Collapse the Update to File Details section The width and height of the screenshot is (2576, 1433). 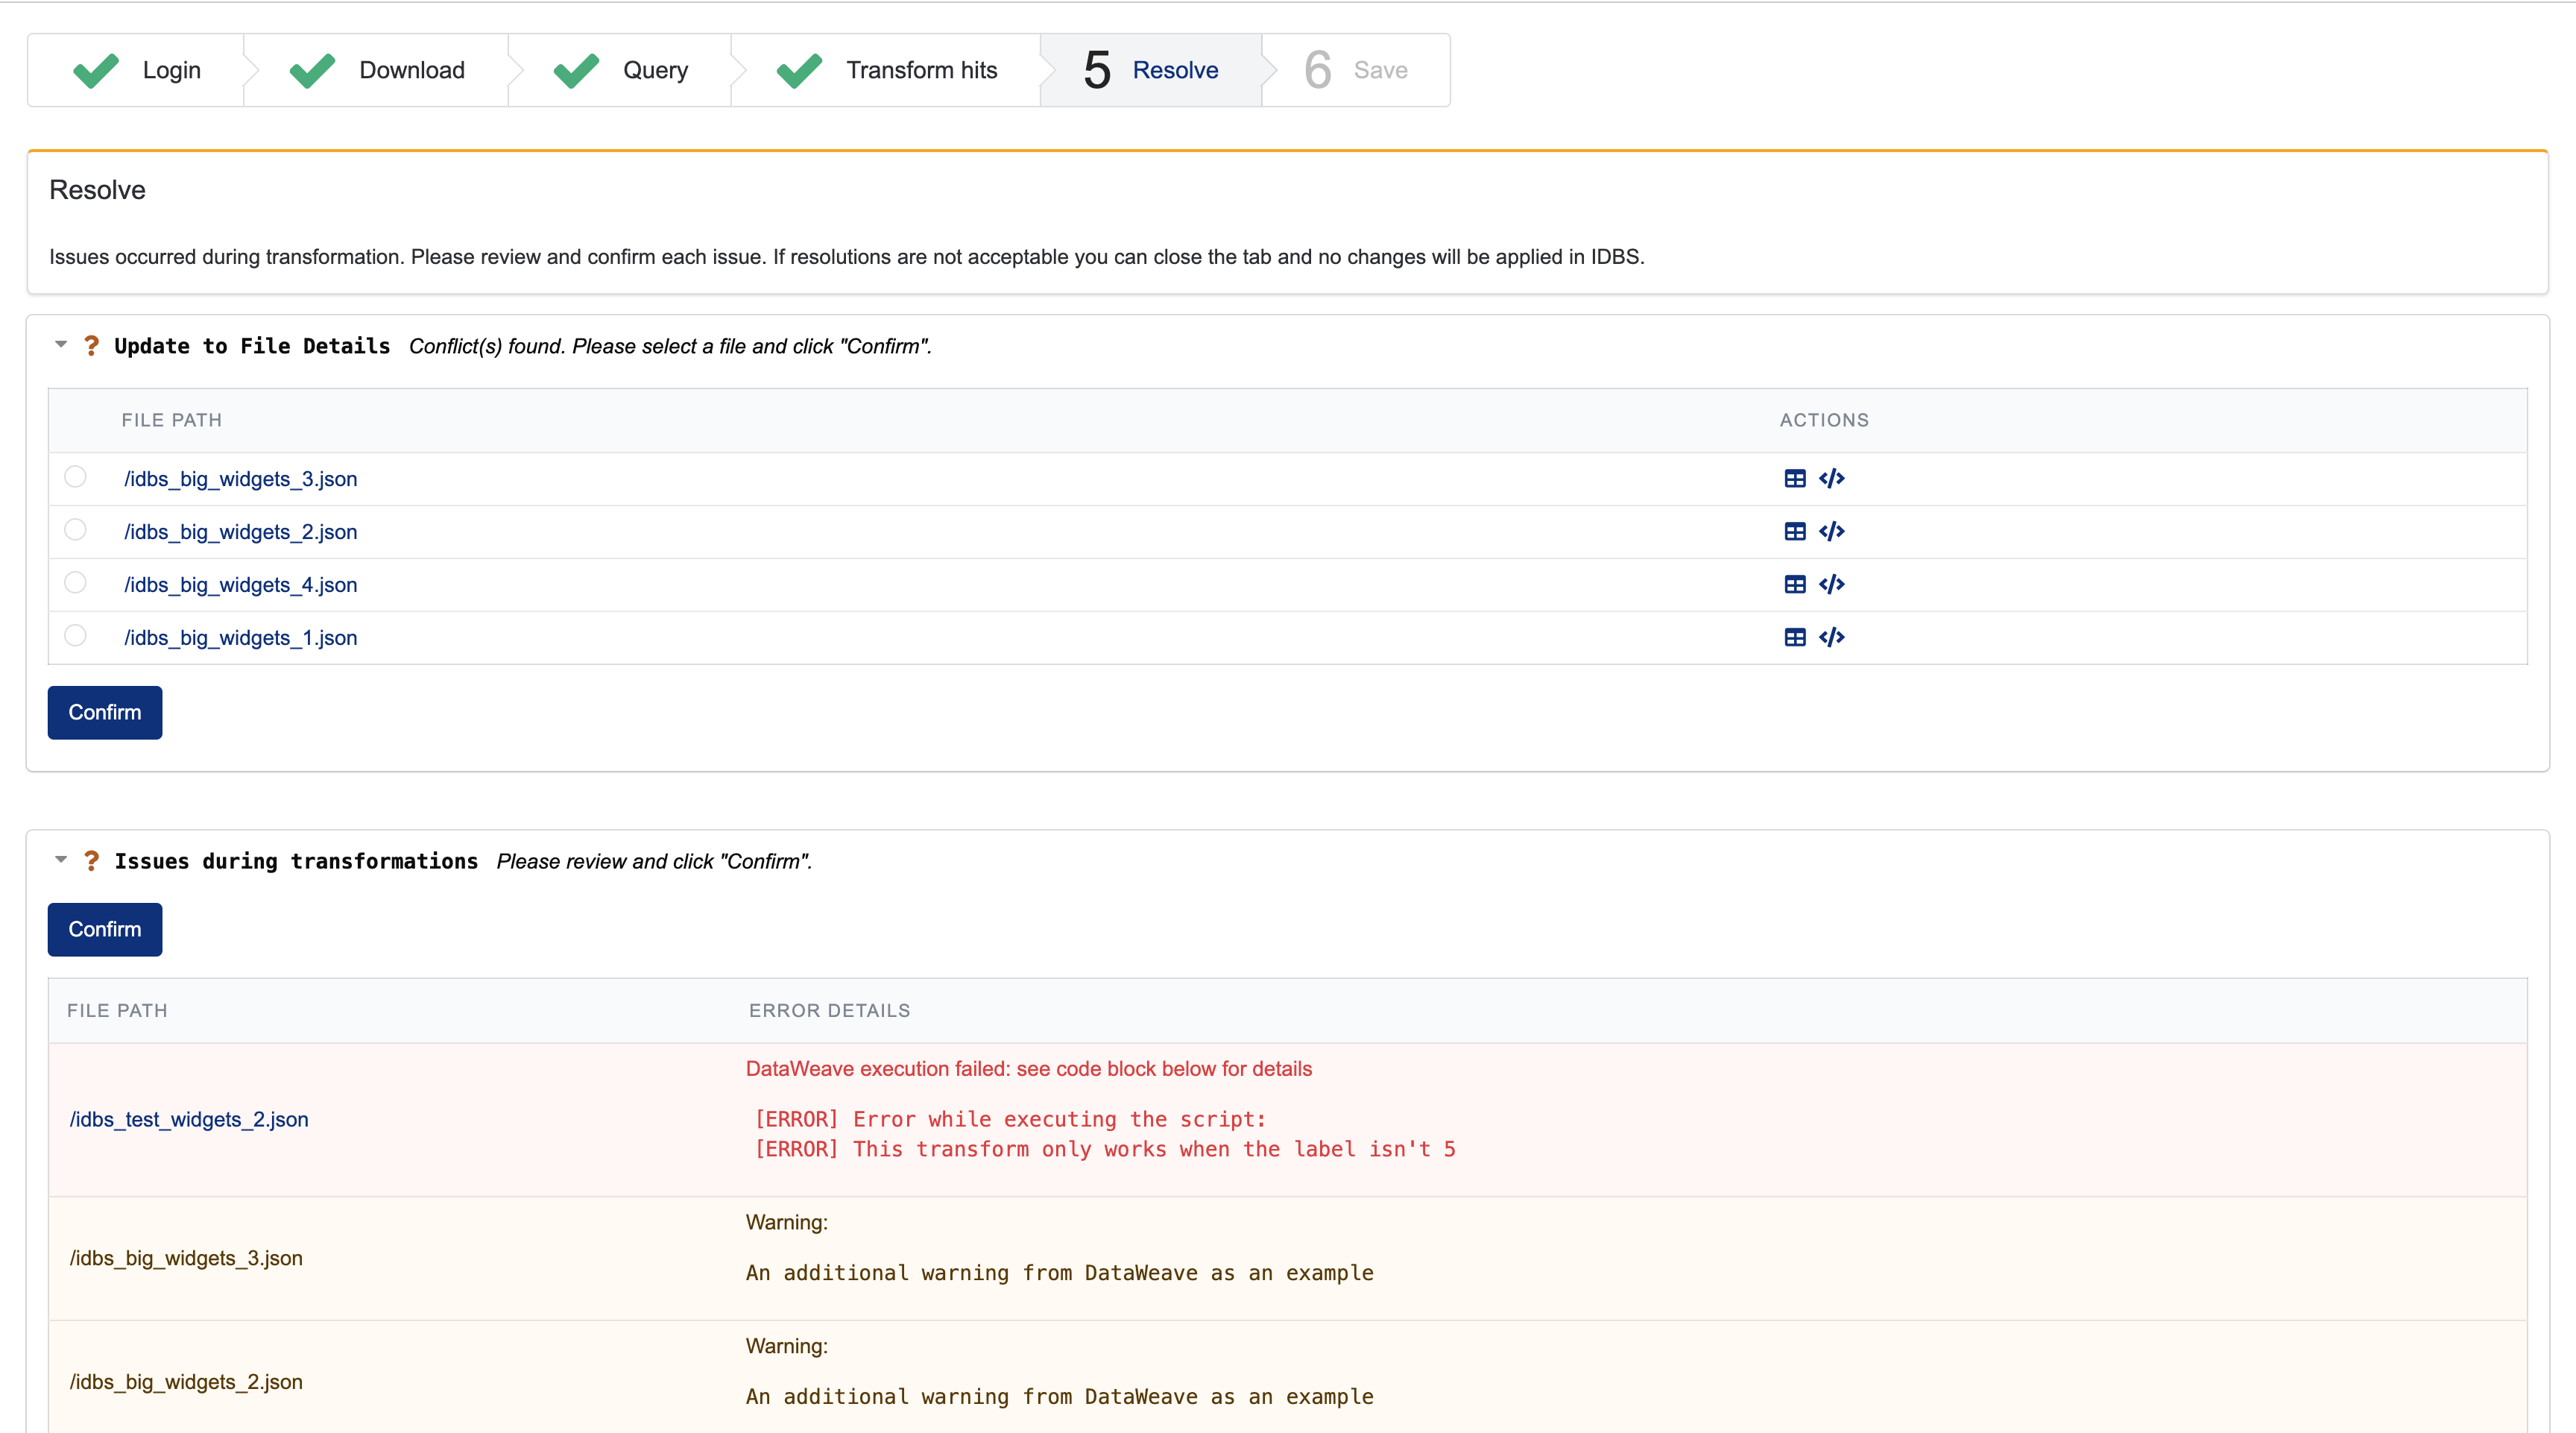(x=61, y=345)
